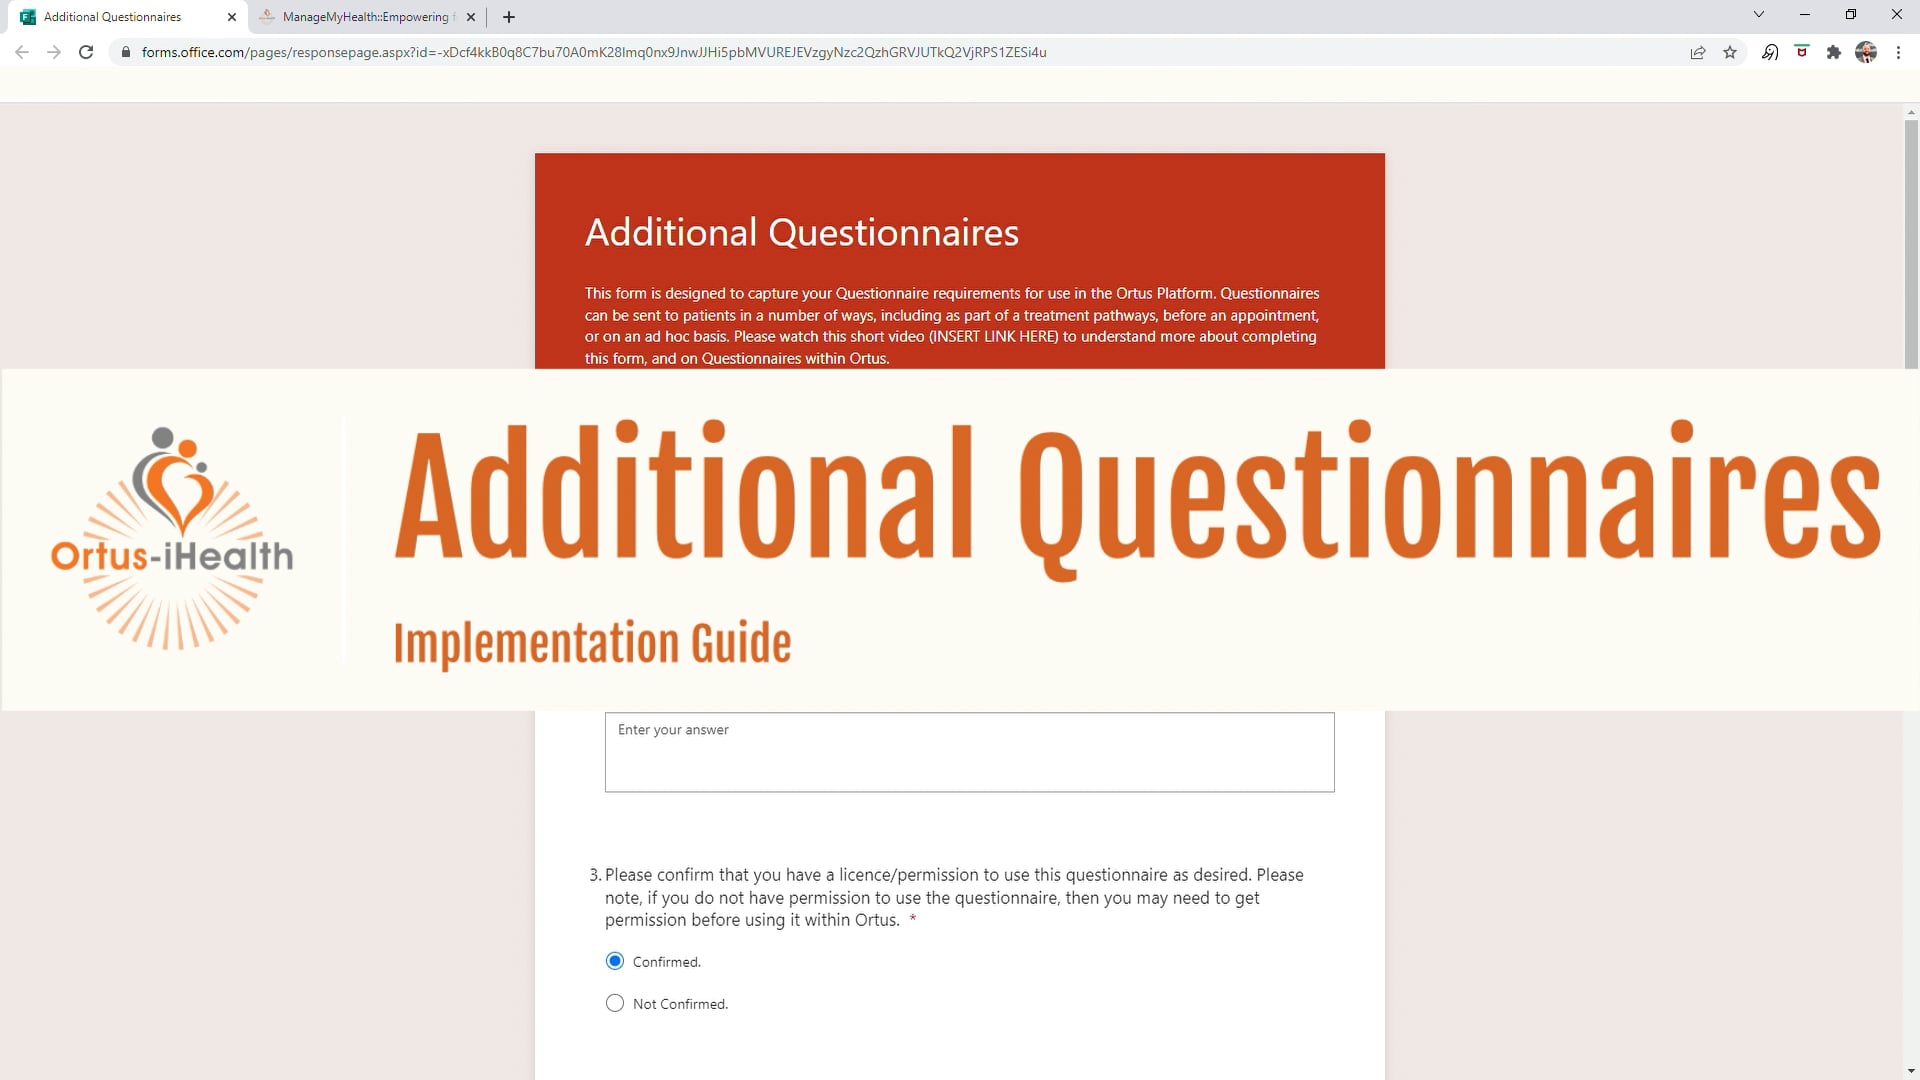Screen dimensions: 1920x1080
Task: Select the Confirmed radio option
Action: [615, 961]
